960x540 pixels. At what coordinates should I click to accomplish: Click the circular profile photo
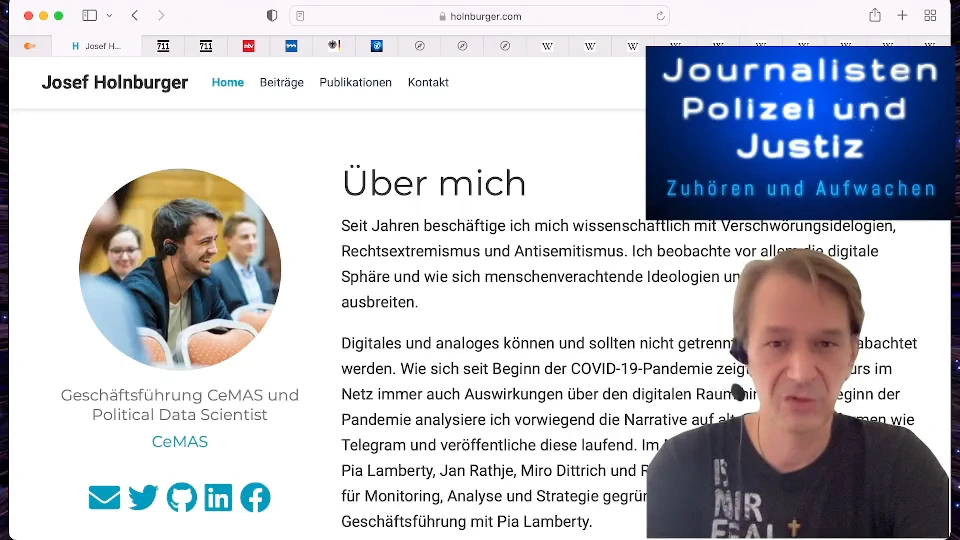click(180, 269)
